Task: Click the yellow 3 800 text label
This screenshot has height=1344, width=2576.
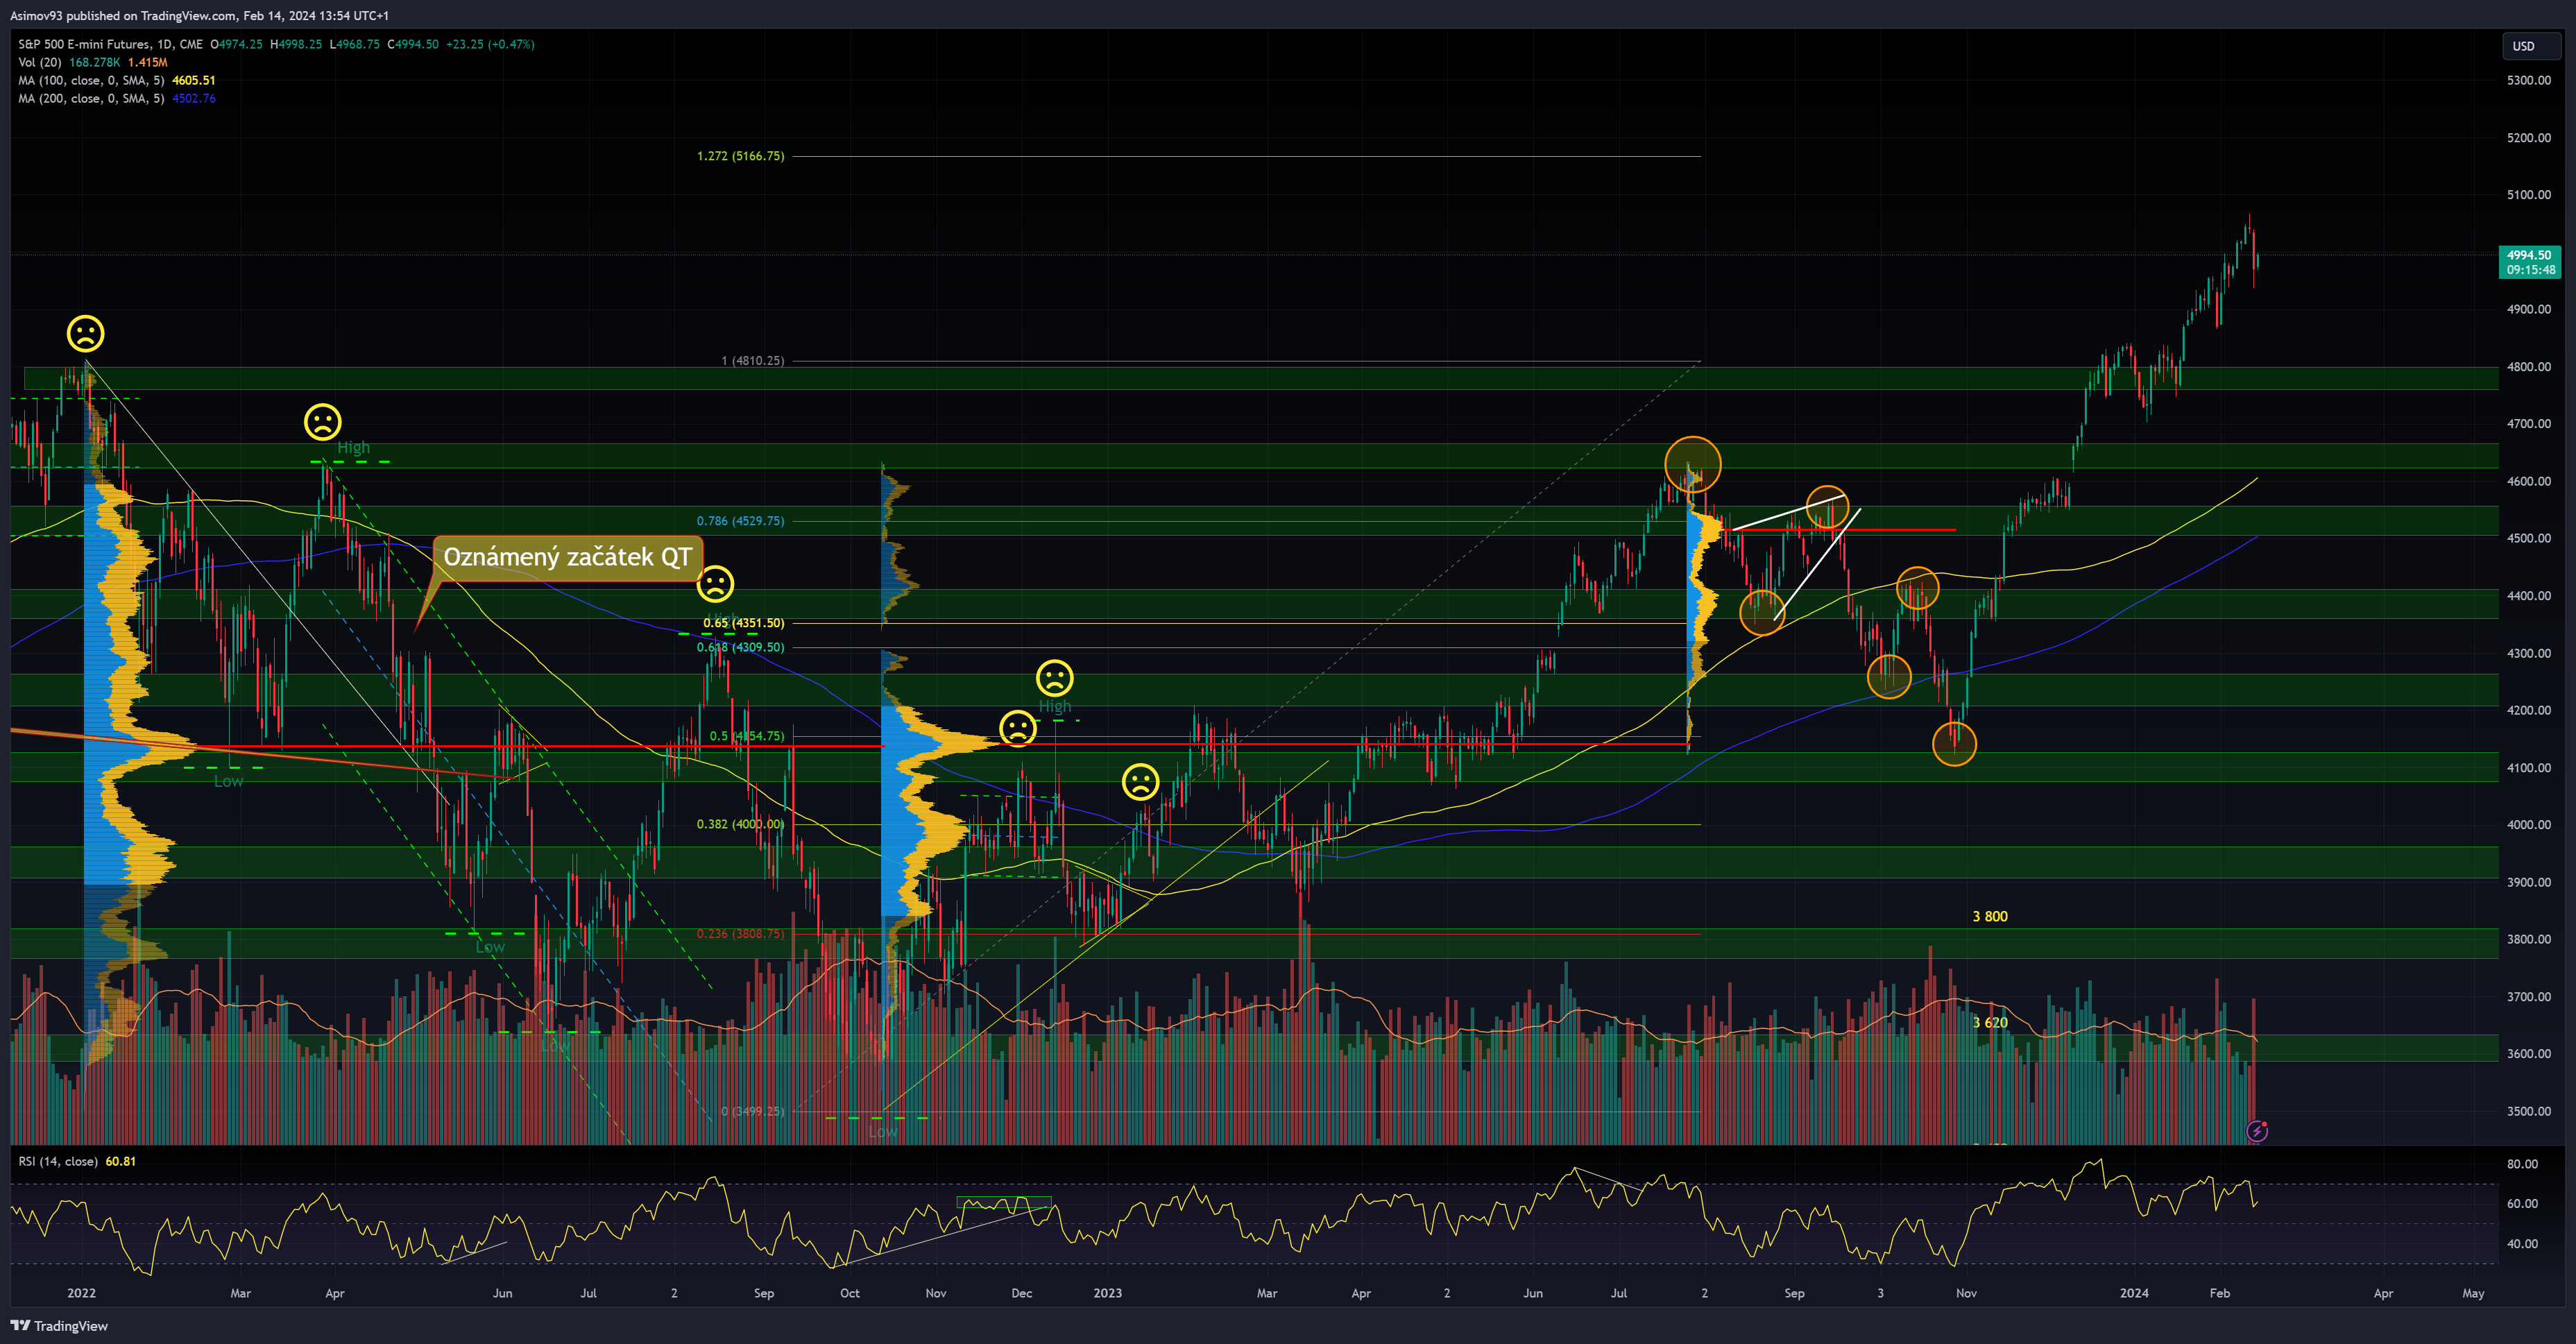Action: coord(1989,916)
